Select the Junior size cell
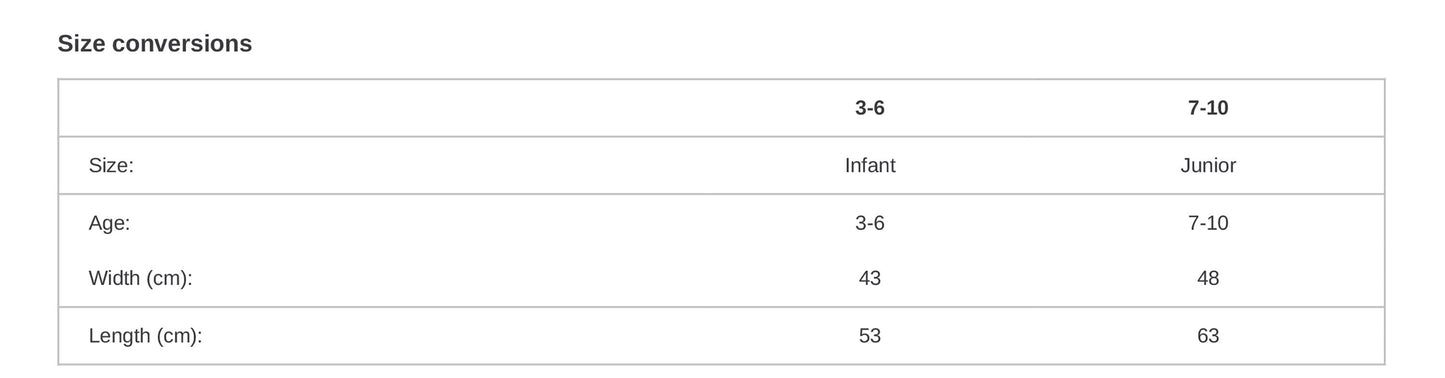Image resolution: width=1445 pixels, height=378 pixels. 1208,166
